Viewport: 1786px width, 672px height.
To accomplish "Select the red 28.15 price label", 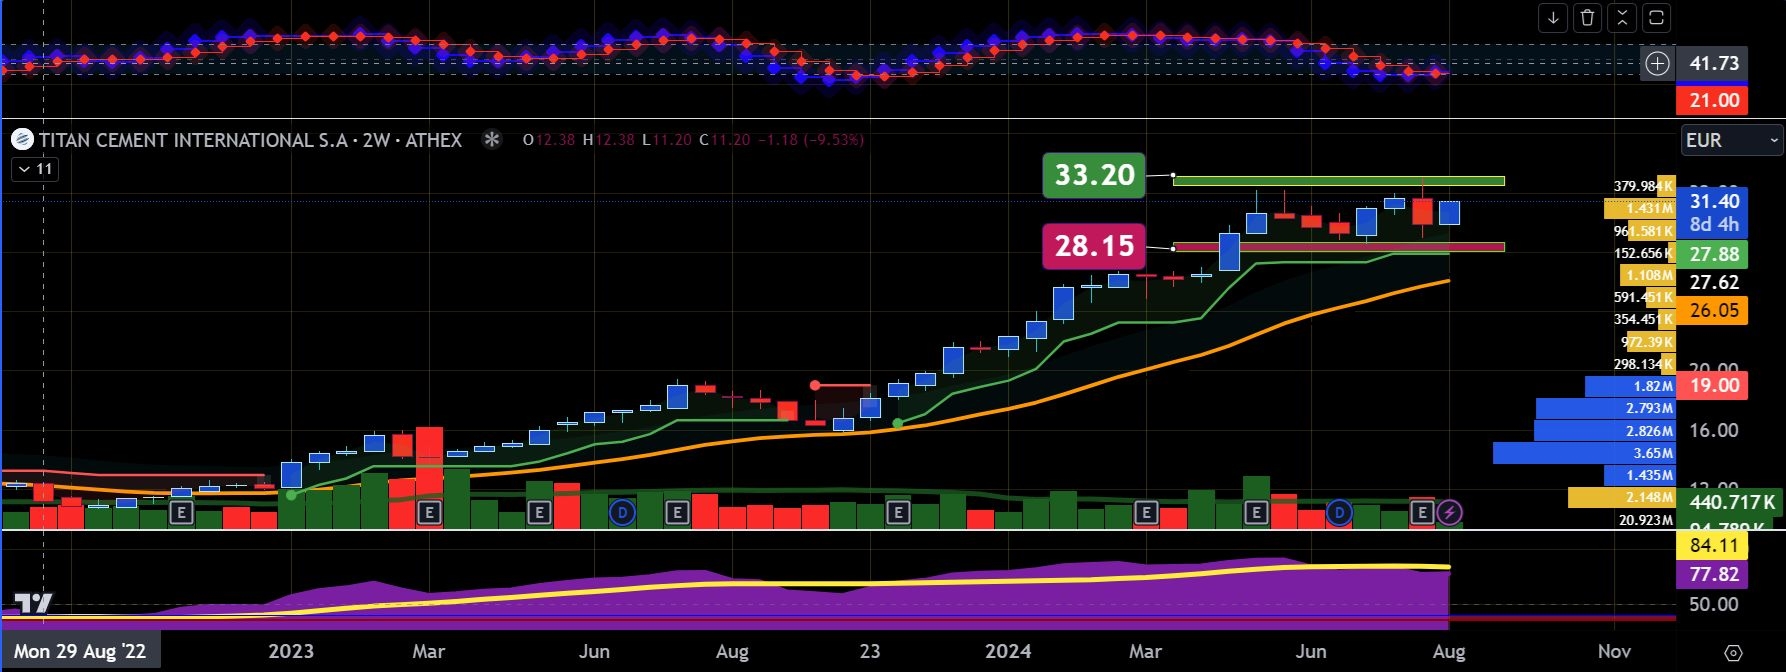I will click(1095, 246).
